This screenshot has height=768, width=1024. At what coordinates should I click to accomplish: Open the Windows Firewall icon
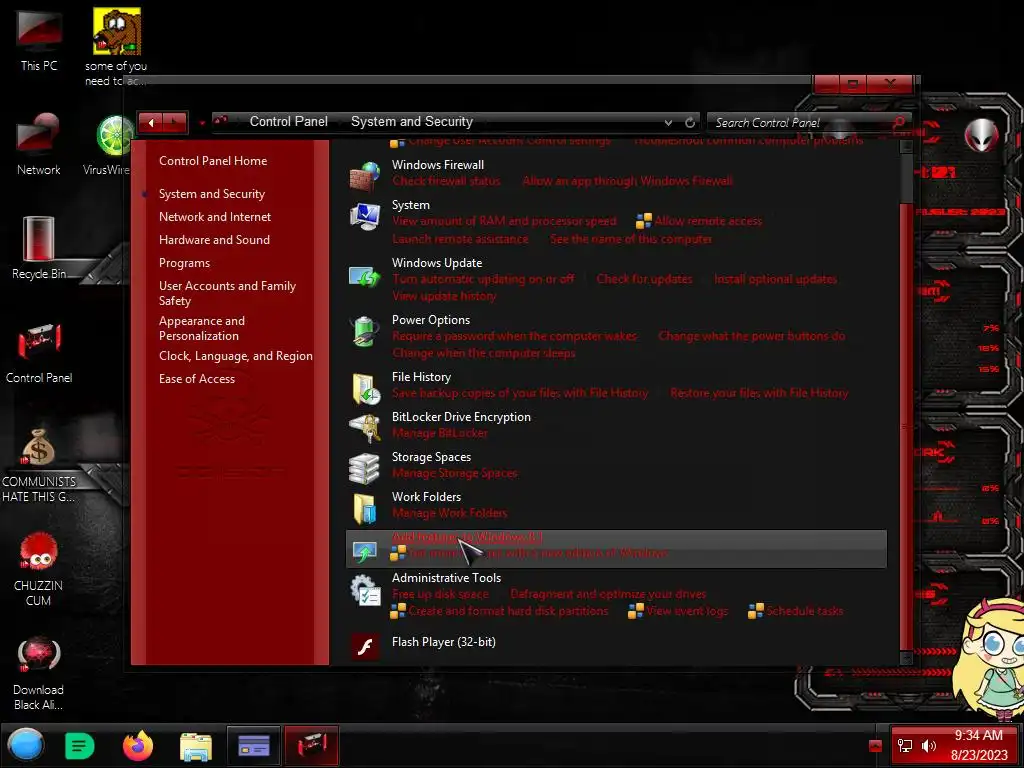pyautogui.click(x=364, y=176)
